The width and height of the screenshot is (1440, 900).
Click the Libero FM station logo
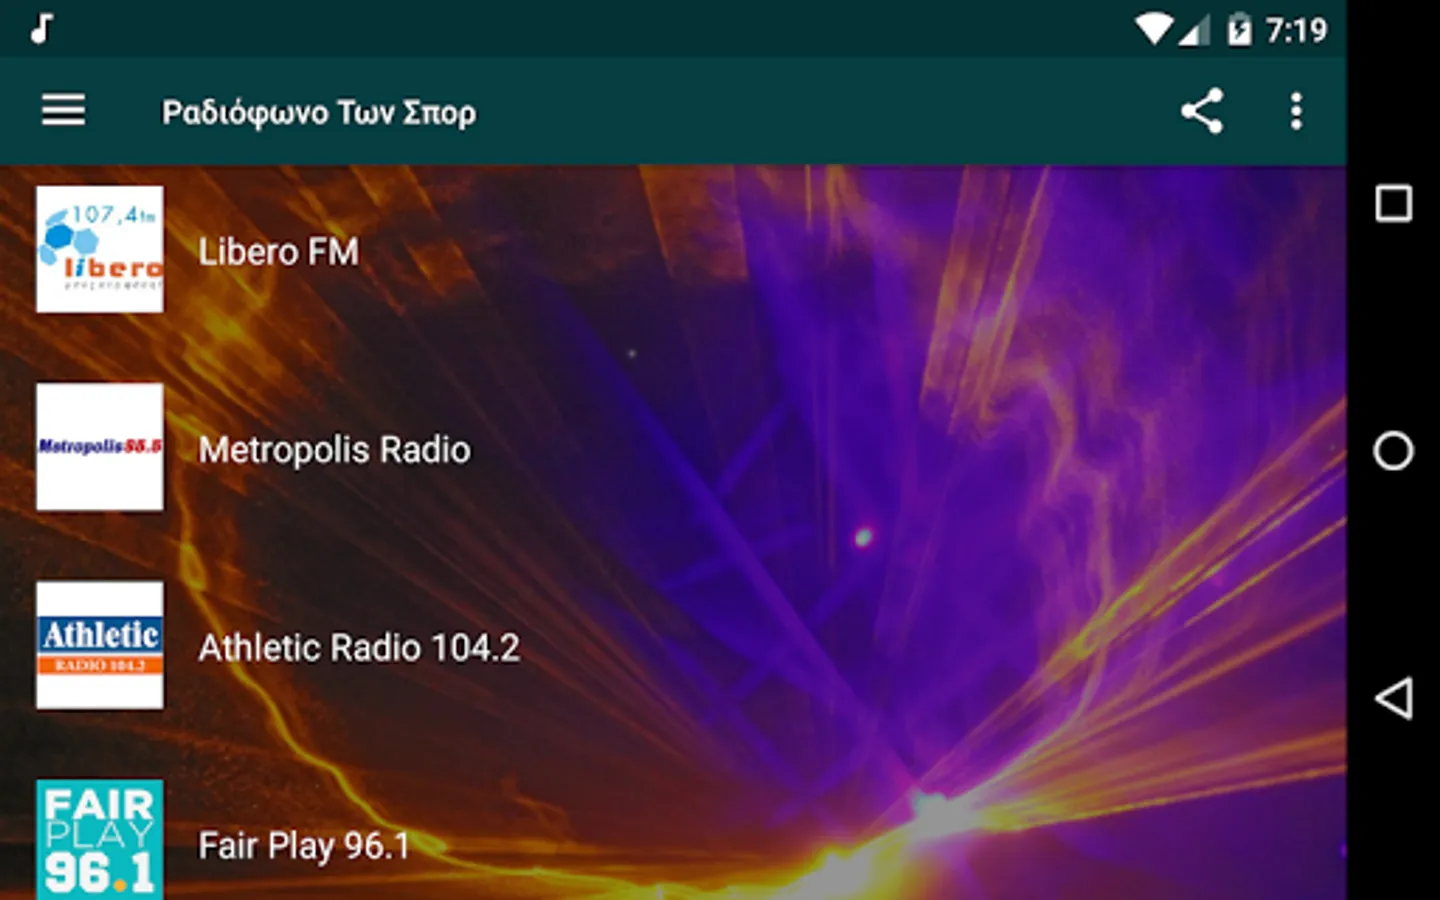[100, 249]
